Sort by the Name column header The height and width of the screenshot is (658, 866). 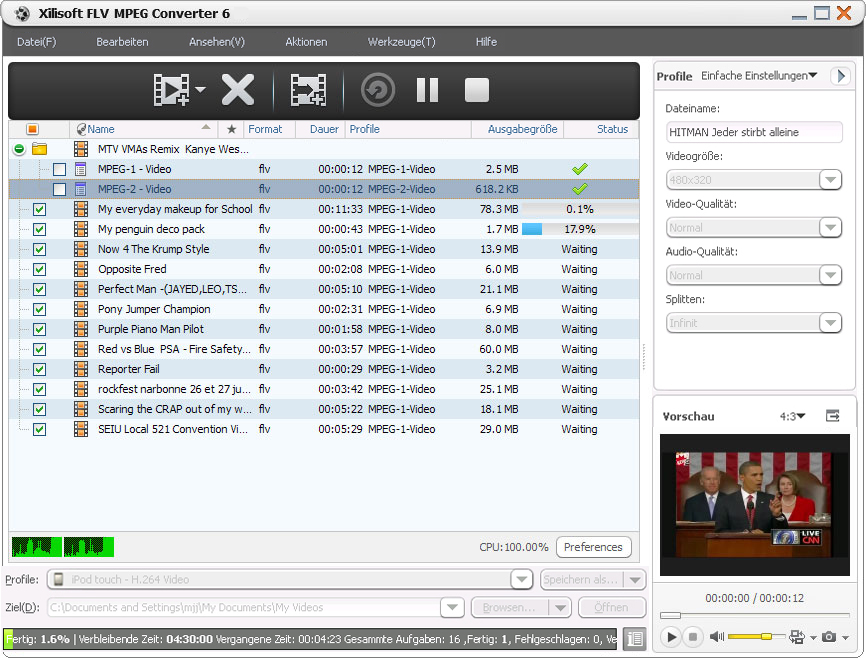(x=144, y=129)
